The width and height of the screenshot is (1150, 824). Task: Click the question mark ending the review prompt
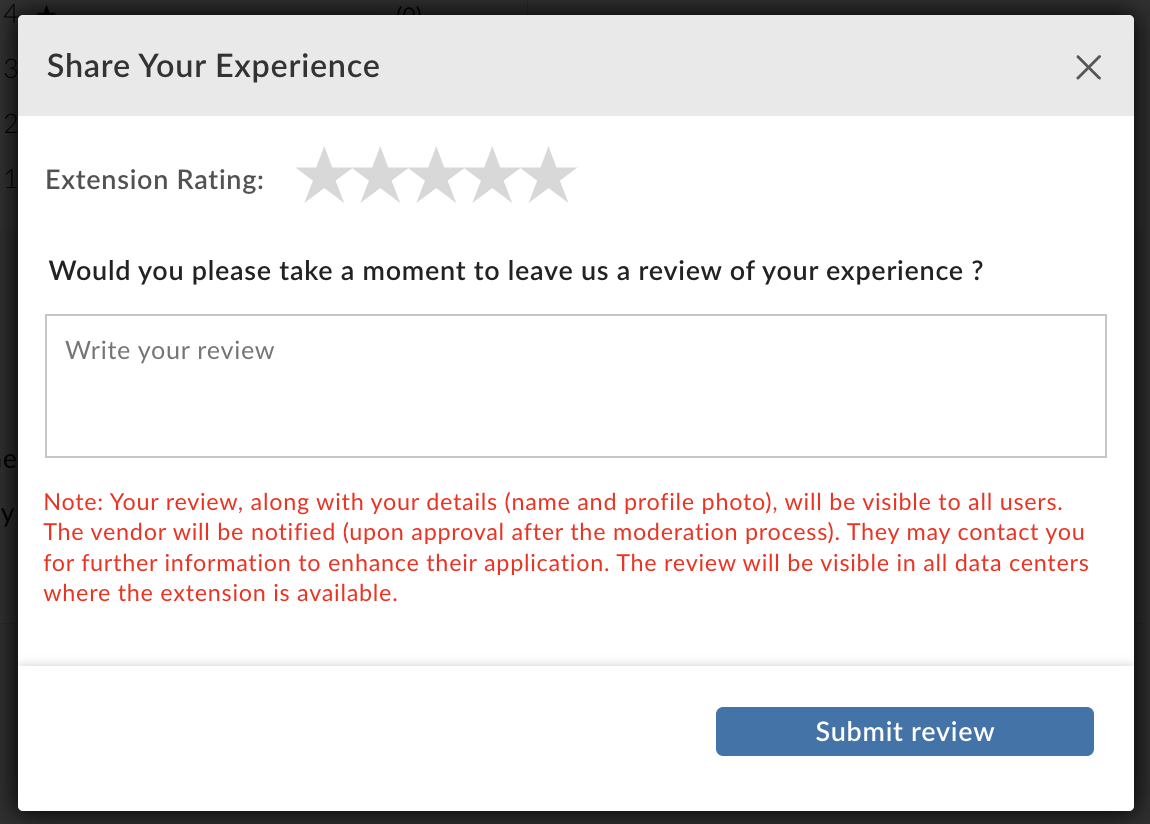point(977,271)
